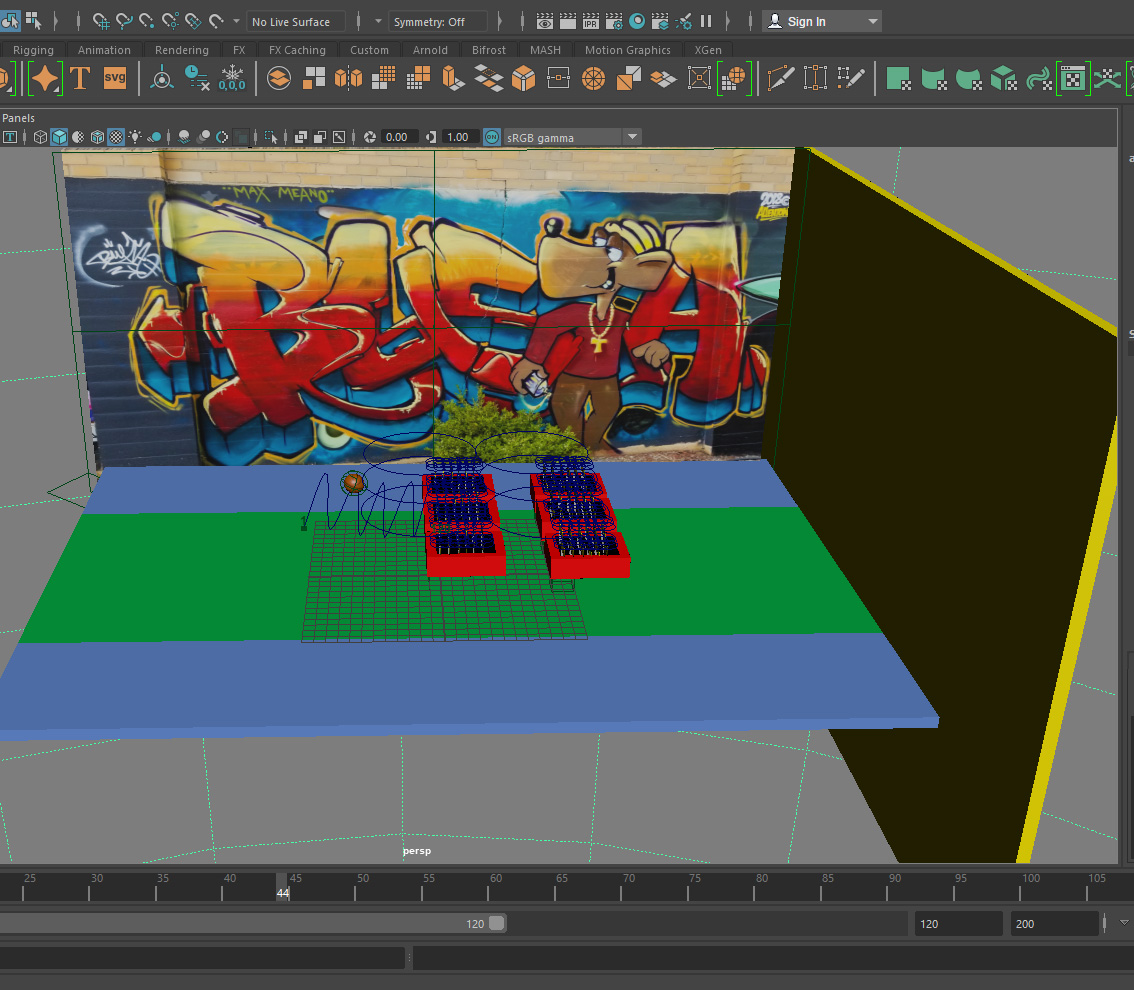Image resolution: width=1134 pixels, height=990 pixels.
Task: Click the Quad Draw pencil tool icon
Action: coord(850,78)
